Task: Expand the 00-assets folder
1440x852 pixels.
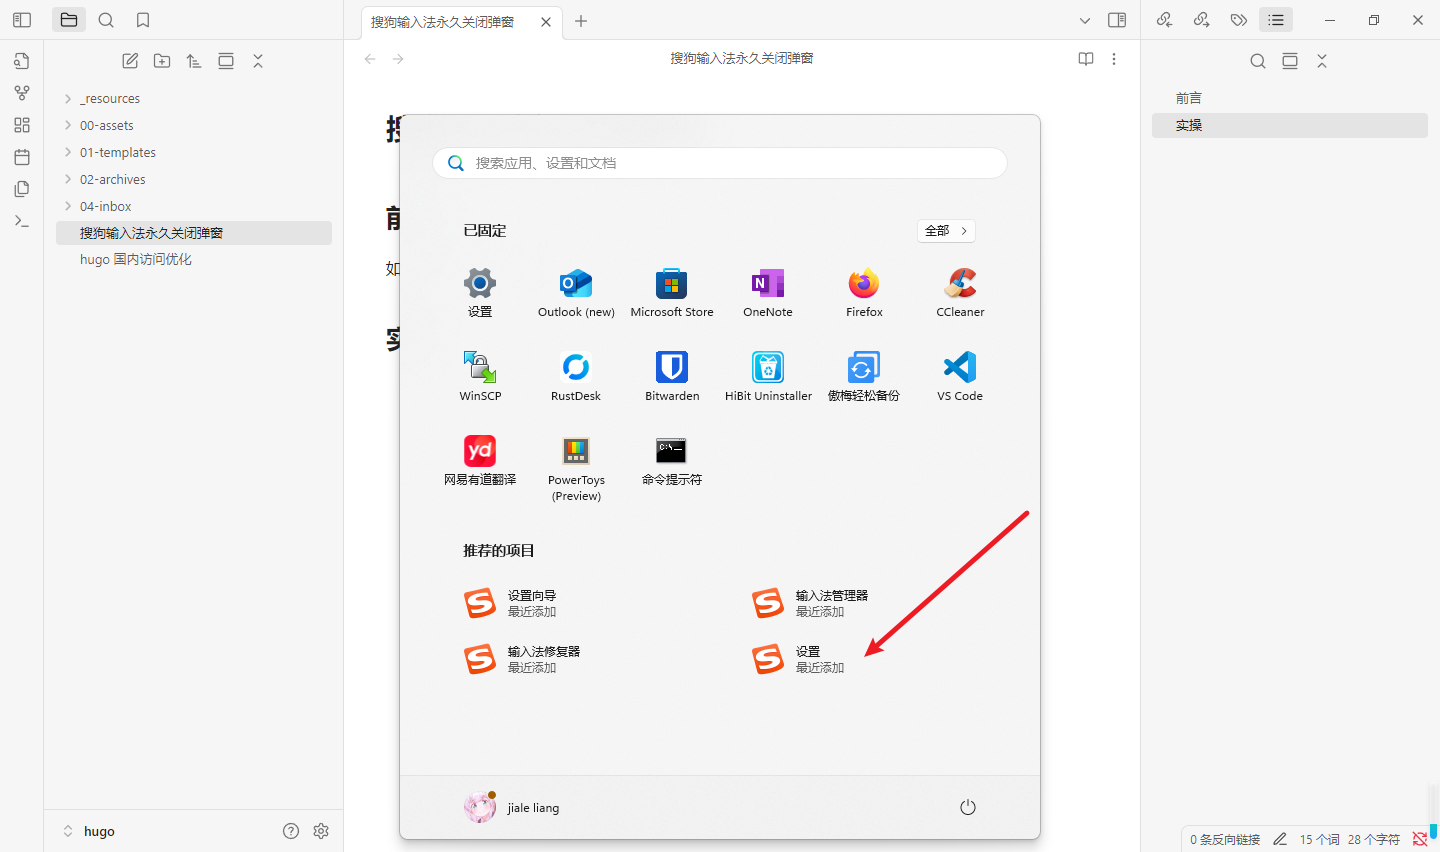Action: pyautogui.click(x=194, y=125)
